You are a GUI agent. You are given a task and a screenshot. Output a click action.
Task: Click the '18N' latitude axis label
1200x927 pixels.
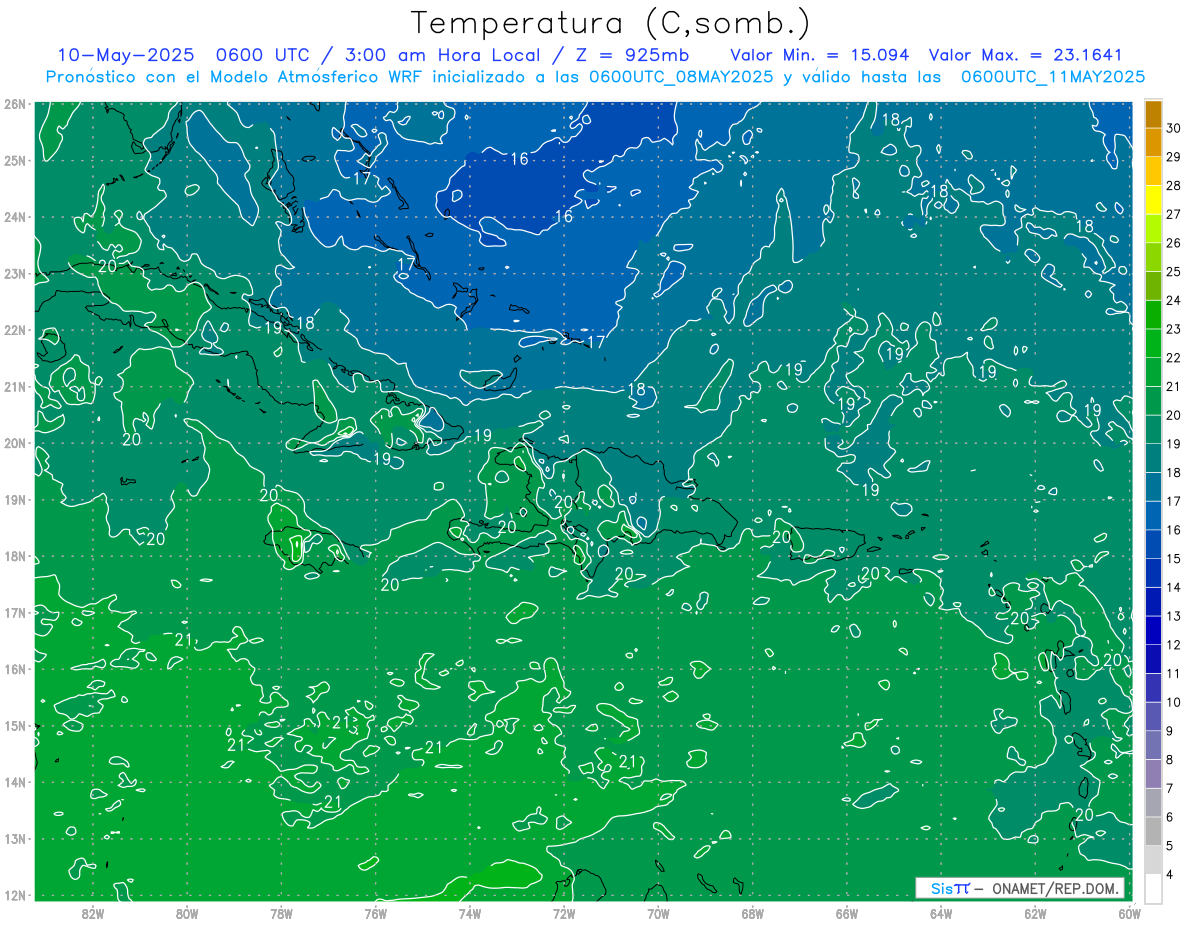pos(14,556)
